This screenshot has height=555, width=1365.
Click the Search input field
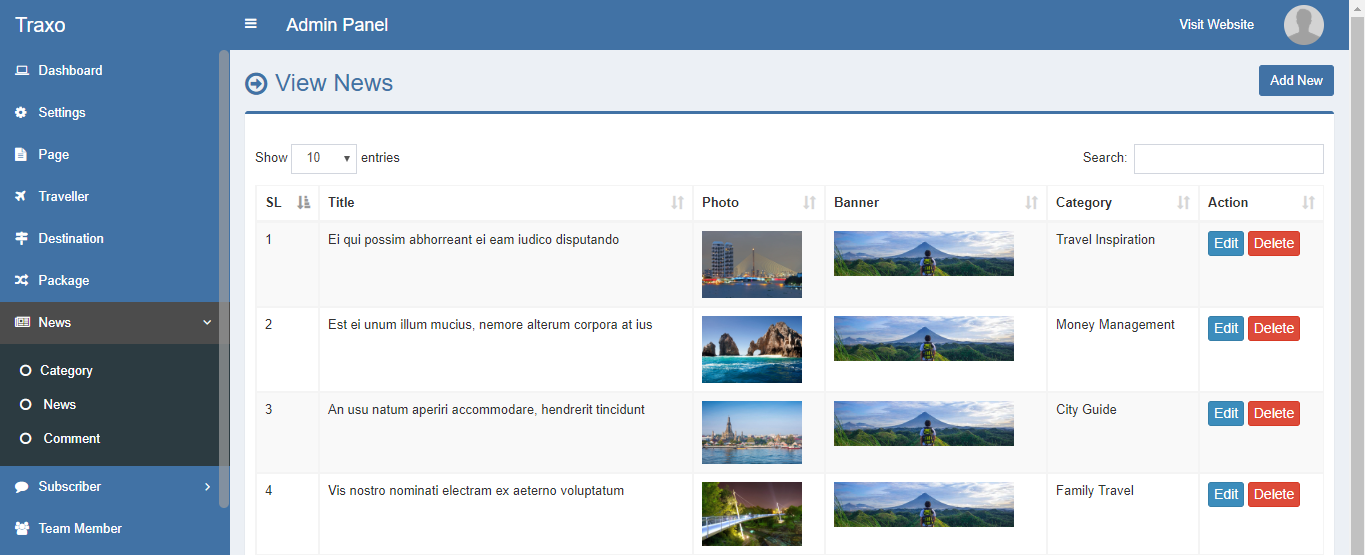1228,159
